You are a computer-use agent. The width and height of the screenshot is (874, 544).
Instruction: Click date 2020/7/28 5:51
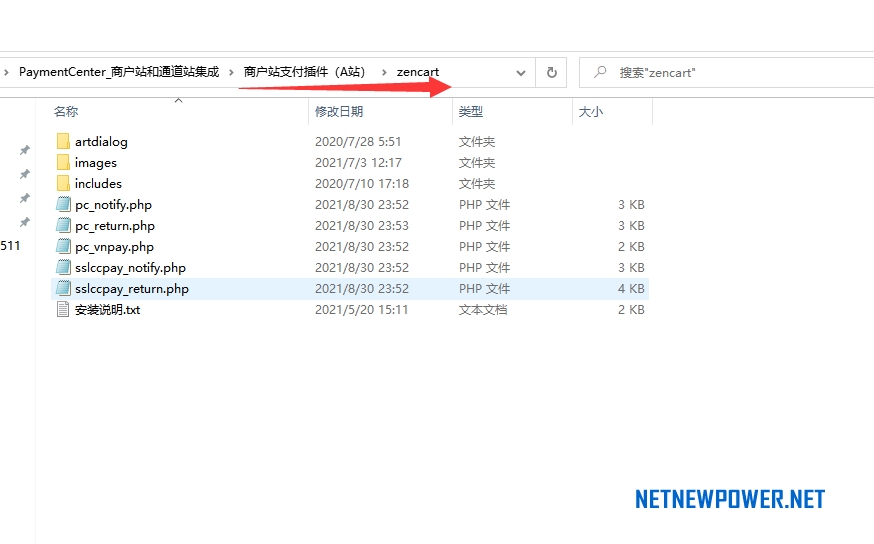pos(358,142)
